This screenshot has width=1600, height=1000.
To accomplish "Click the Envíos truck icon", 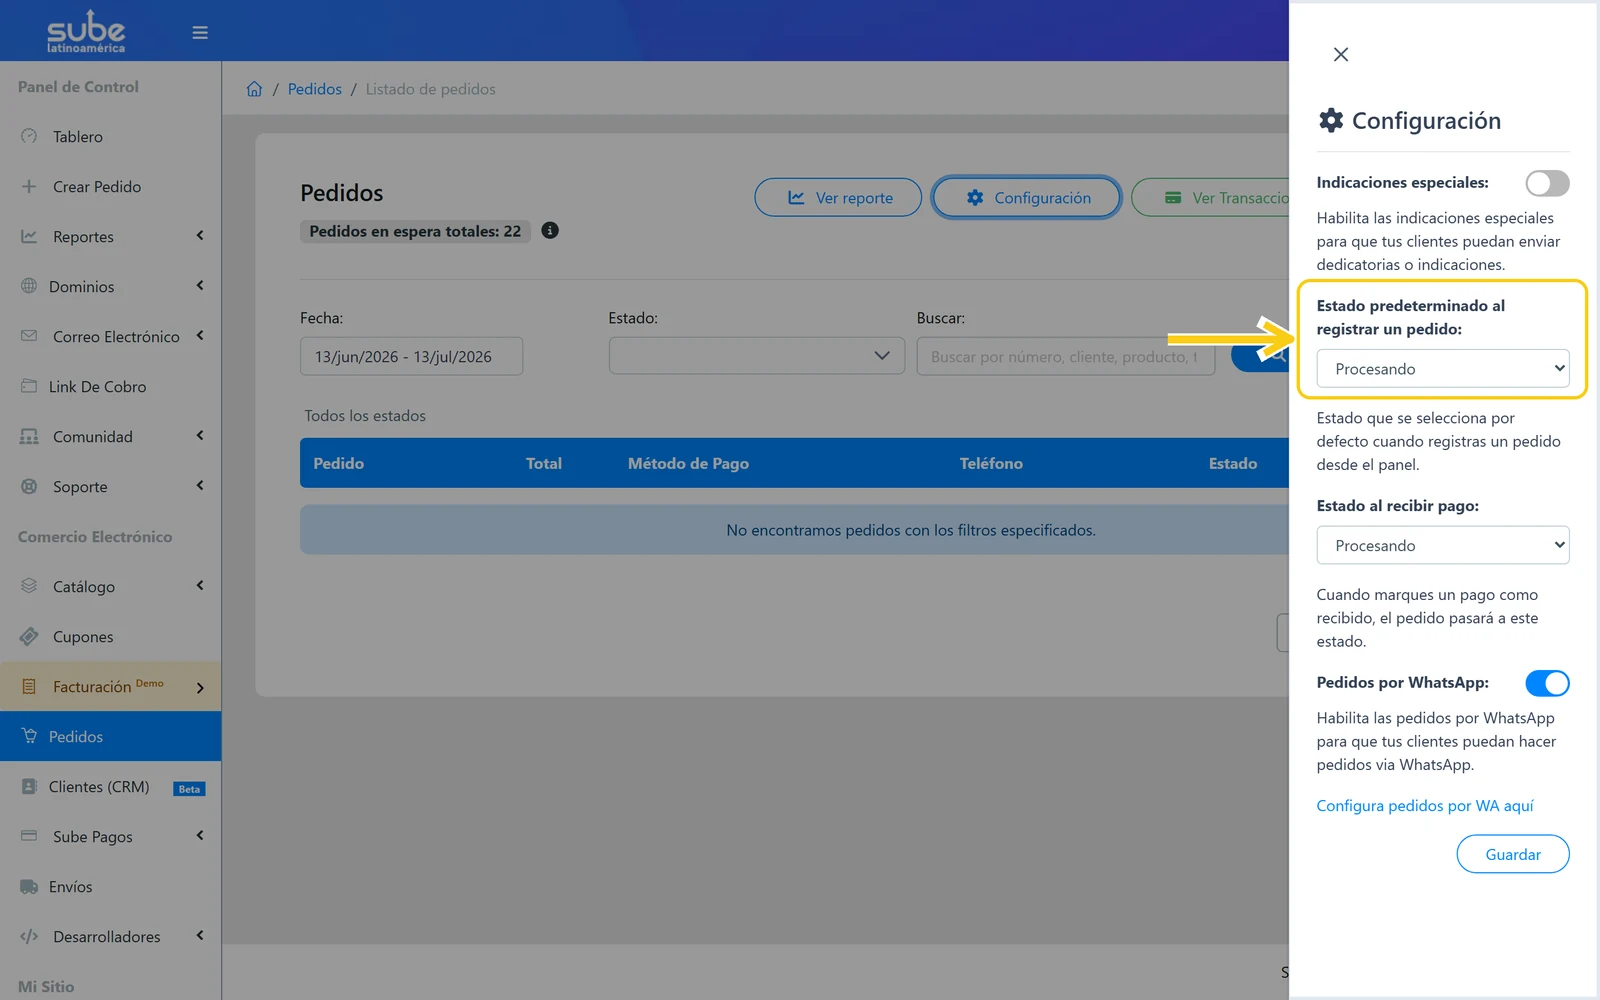I will 29,886.
